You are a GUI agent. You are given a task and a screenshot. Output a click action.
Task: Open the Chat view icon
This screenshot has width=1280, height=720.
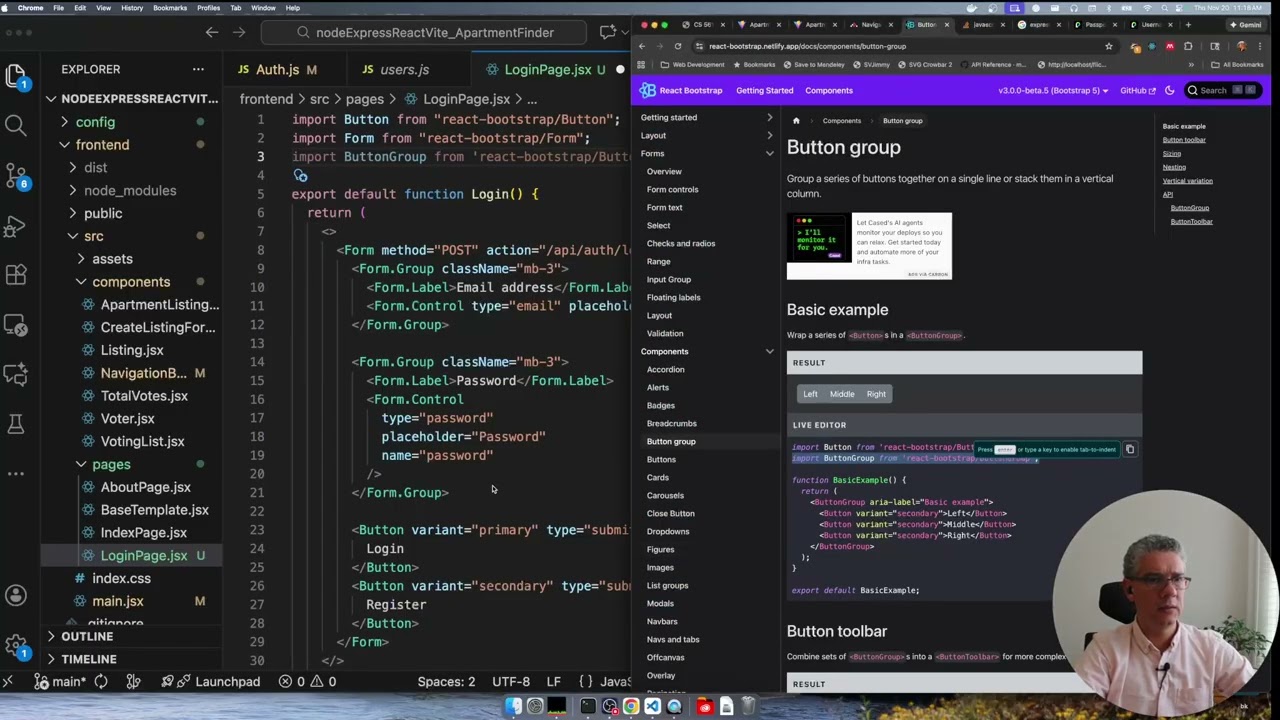point(15,374)
